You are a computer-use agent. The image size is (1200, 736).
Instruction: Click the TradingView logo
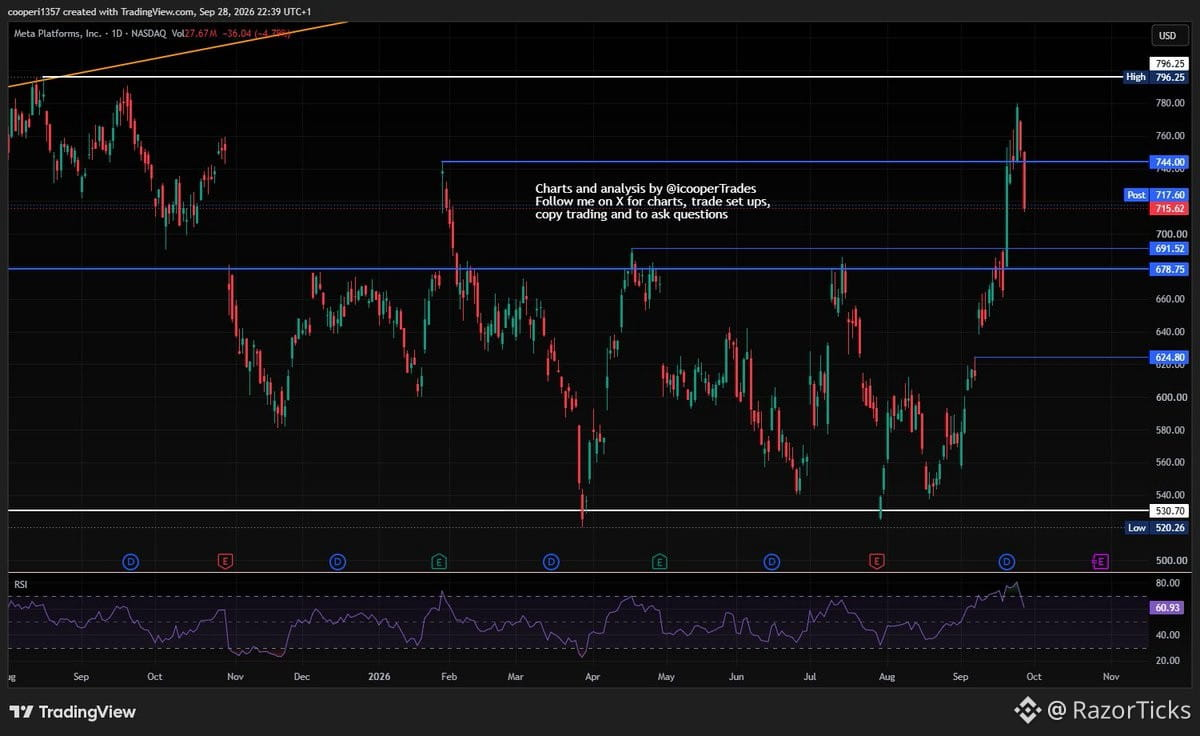72,712
